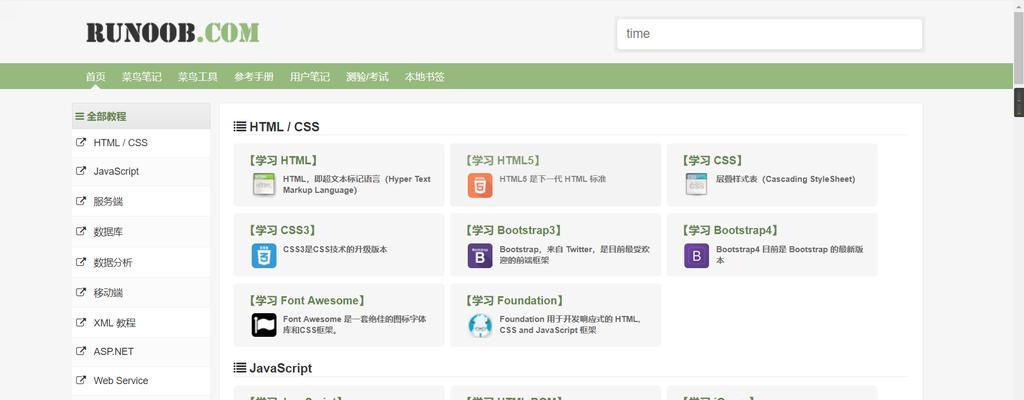This screenshot has height=400, width=1024.
Task: Click list icon beside JavaScript section heading
Action: coord(240,368)
